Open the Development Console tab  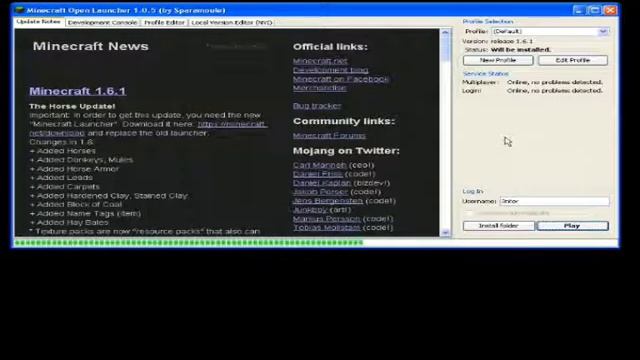102,22
